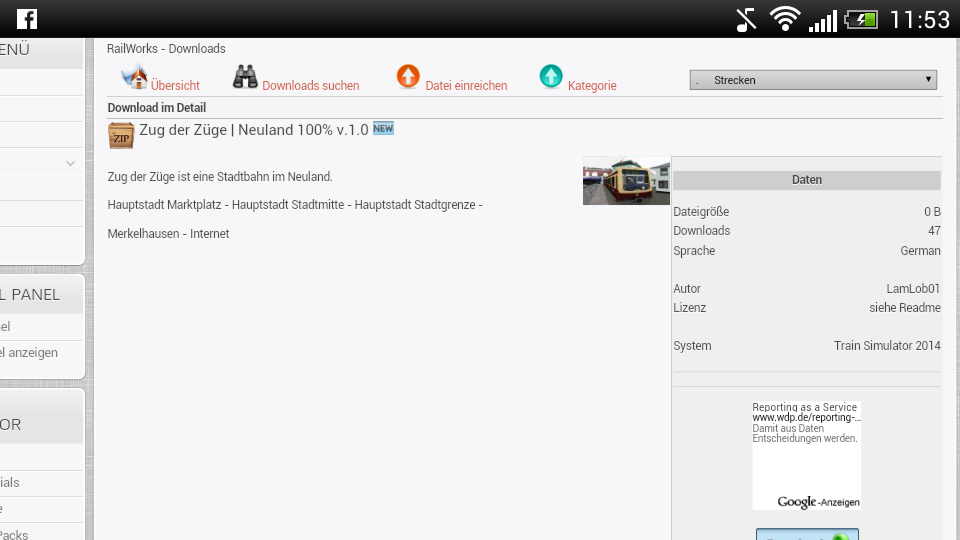Select the siehe Readme license value
960x540 pixels.
click(905, 307)
